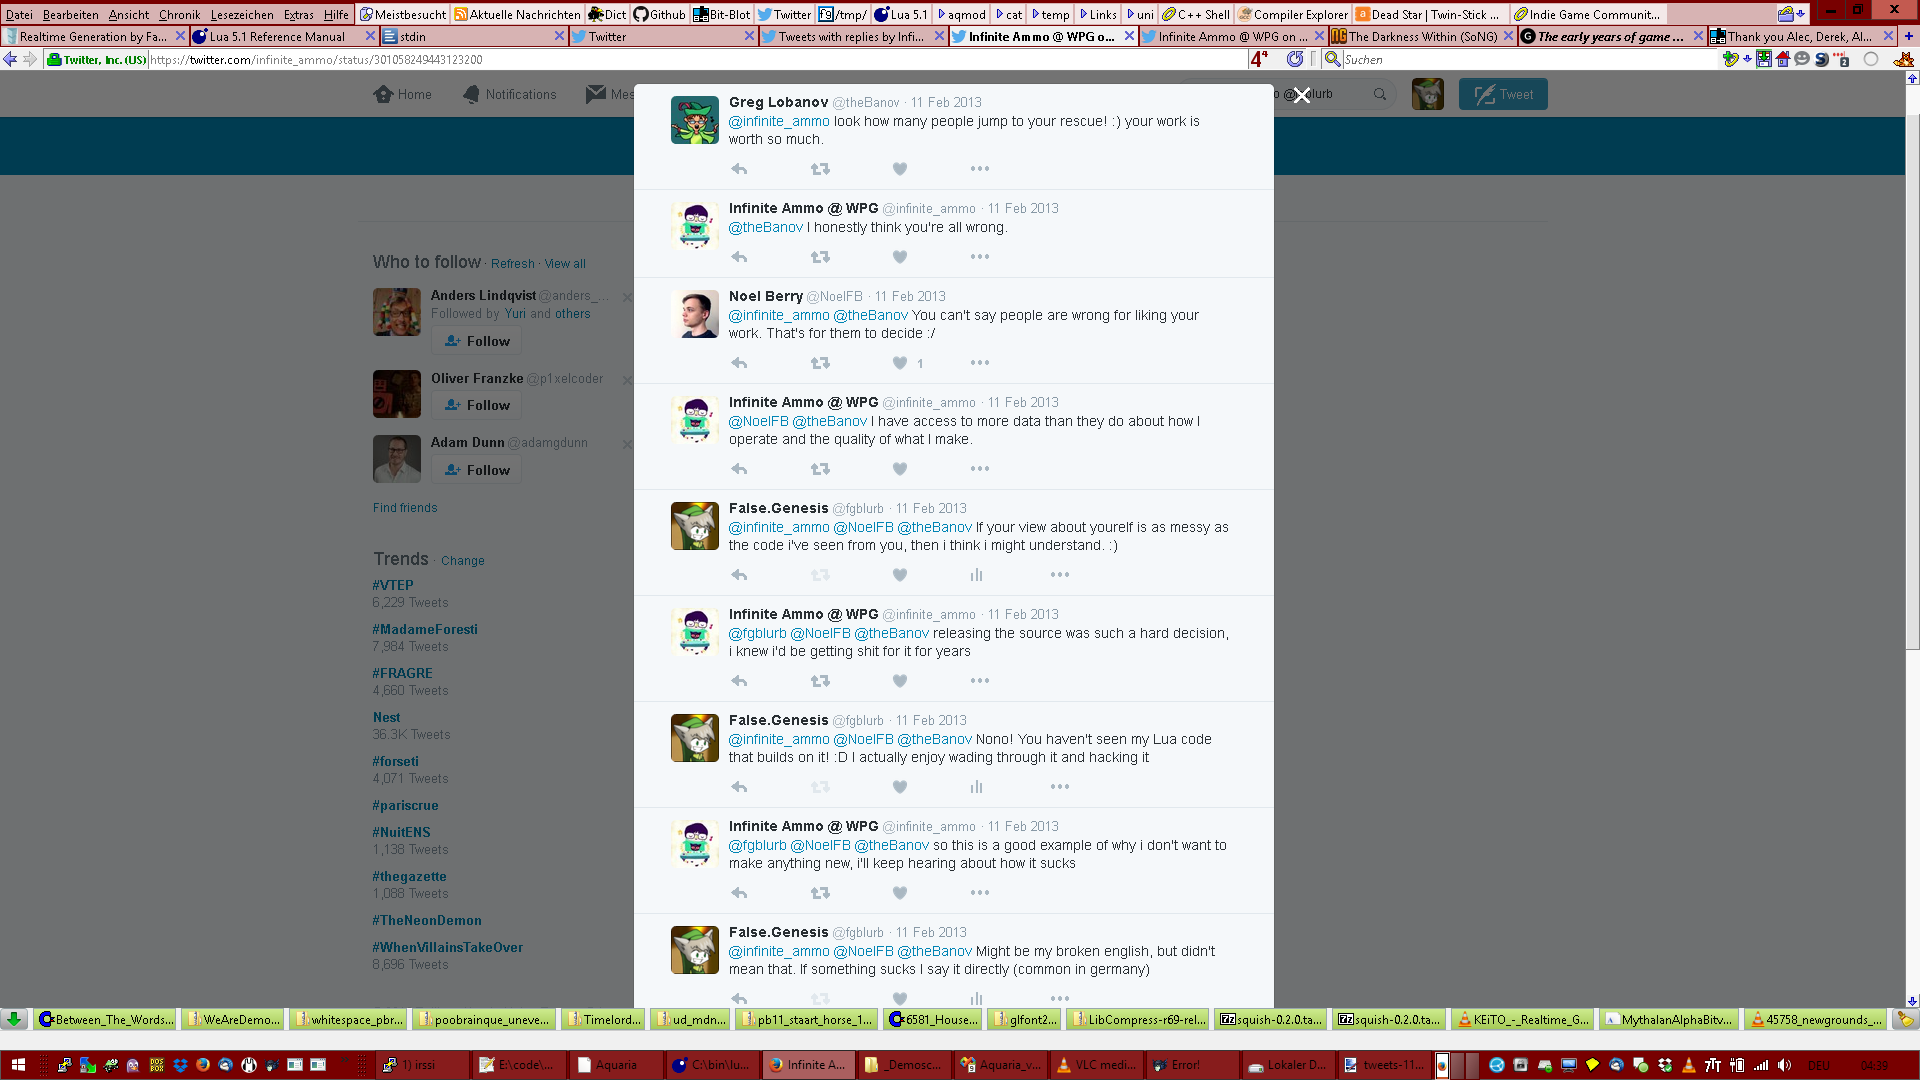Open the Home page in Twitter nav

(403, 94)
